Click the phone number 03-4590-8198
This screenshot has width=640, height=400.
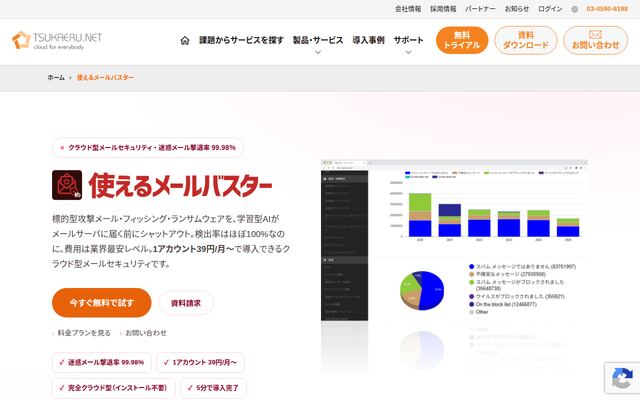[x=607, y=9]
